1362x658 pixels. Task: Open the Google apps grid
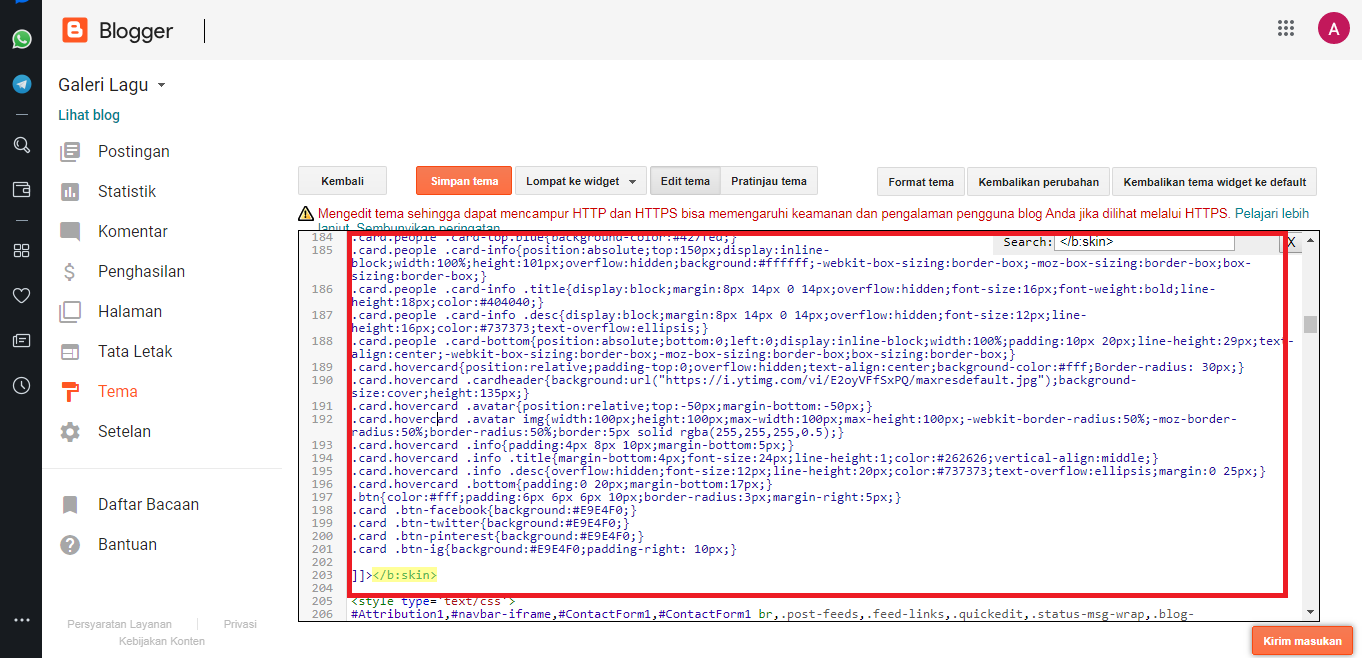pos(1286,28)
